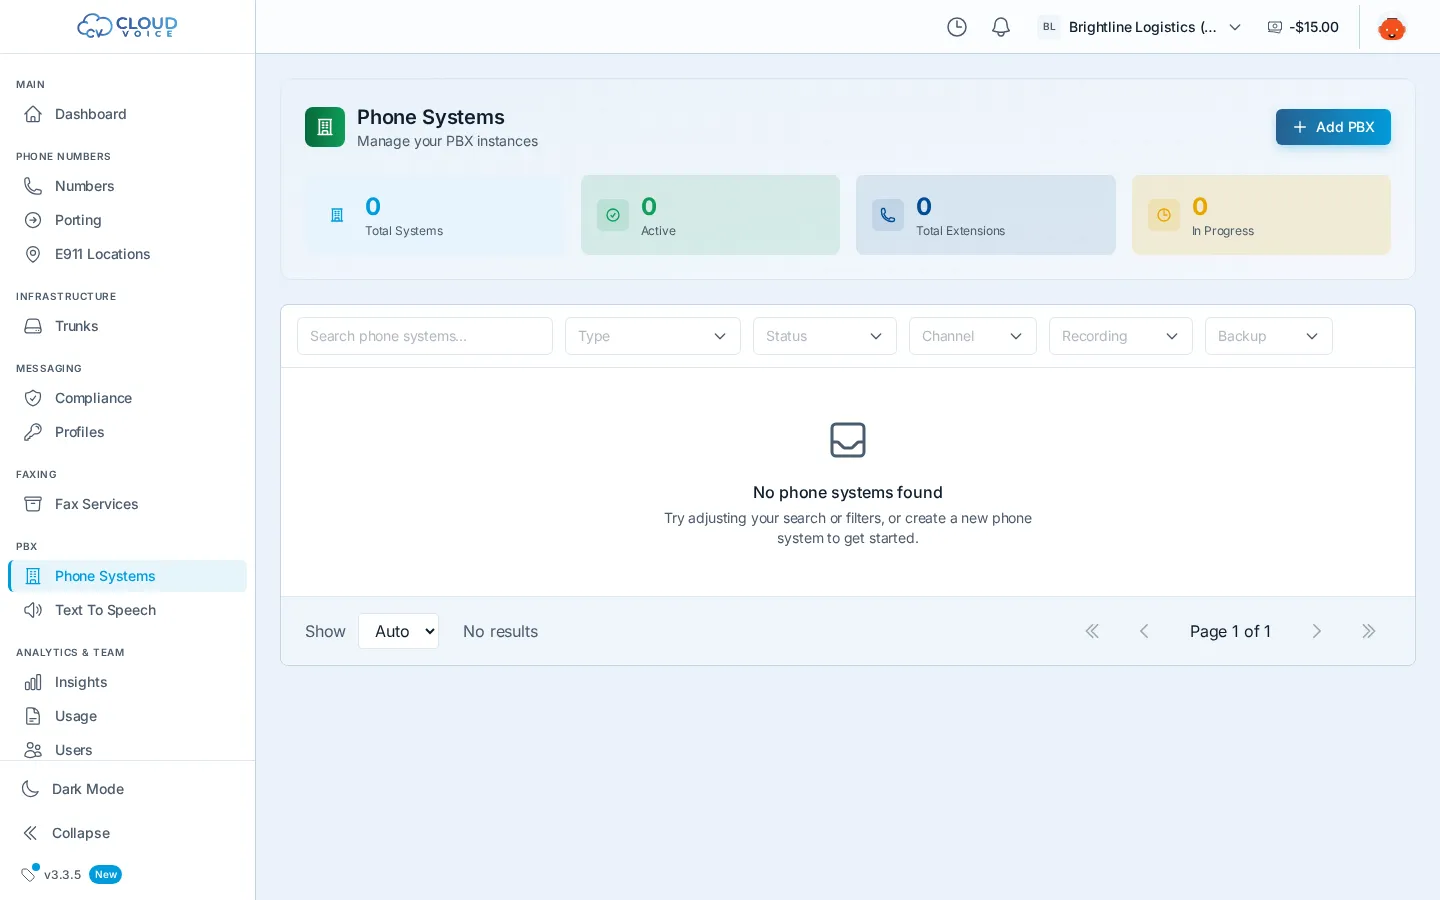Expand the Brightline Logistics account switcher
The width and height of the screenshot is (1440, 900).
tap(1140, 27)
